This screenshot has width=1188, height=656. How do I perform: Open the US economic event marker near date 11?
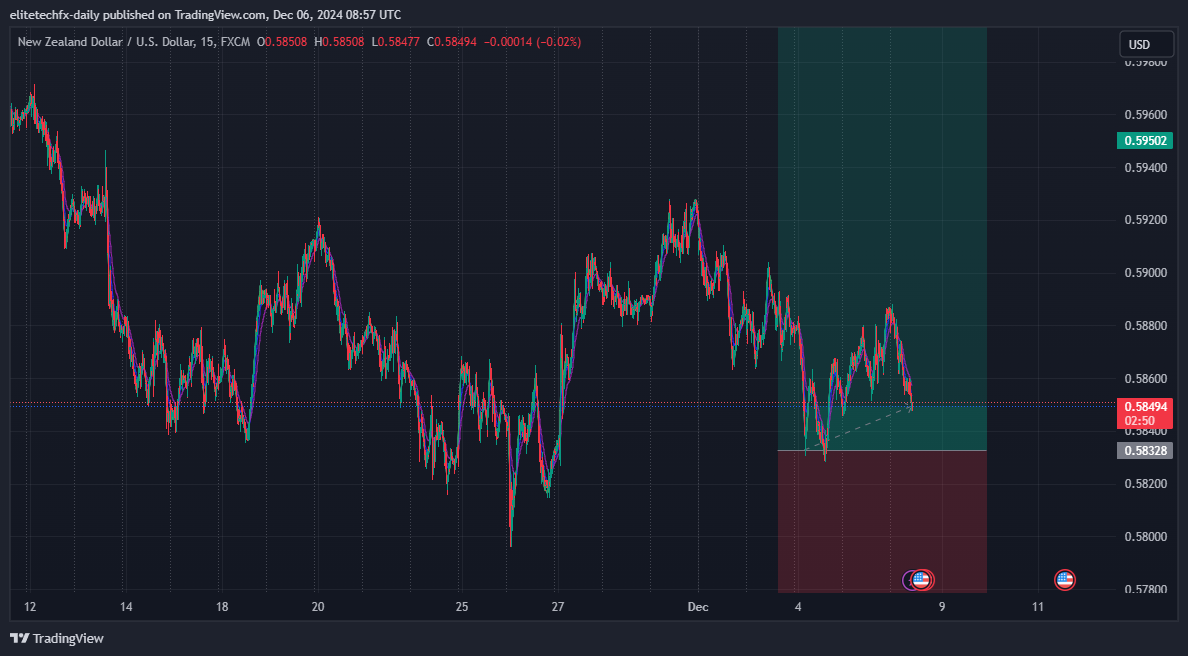point(1065,580)
